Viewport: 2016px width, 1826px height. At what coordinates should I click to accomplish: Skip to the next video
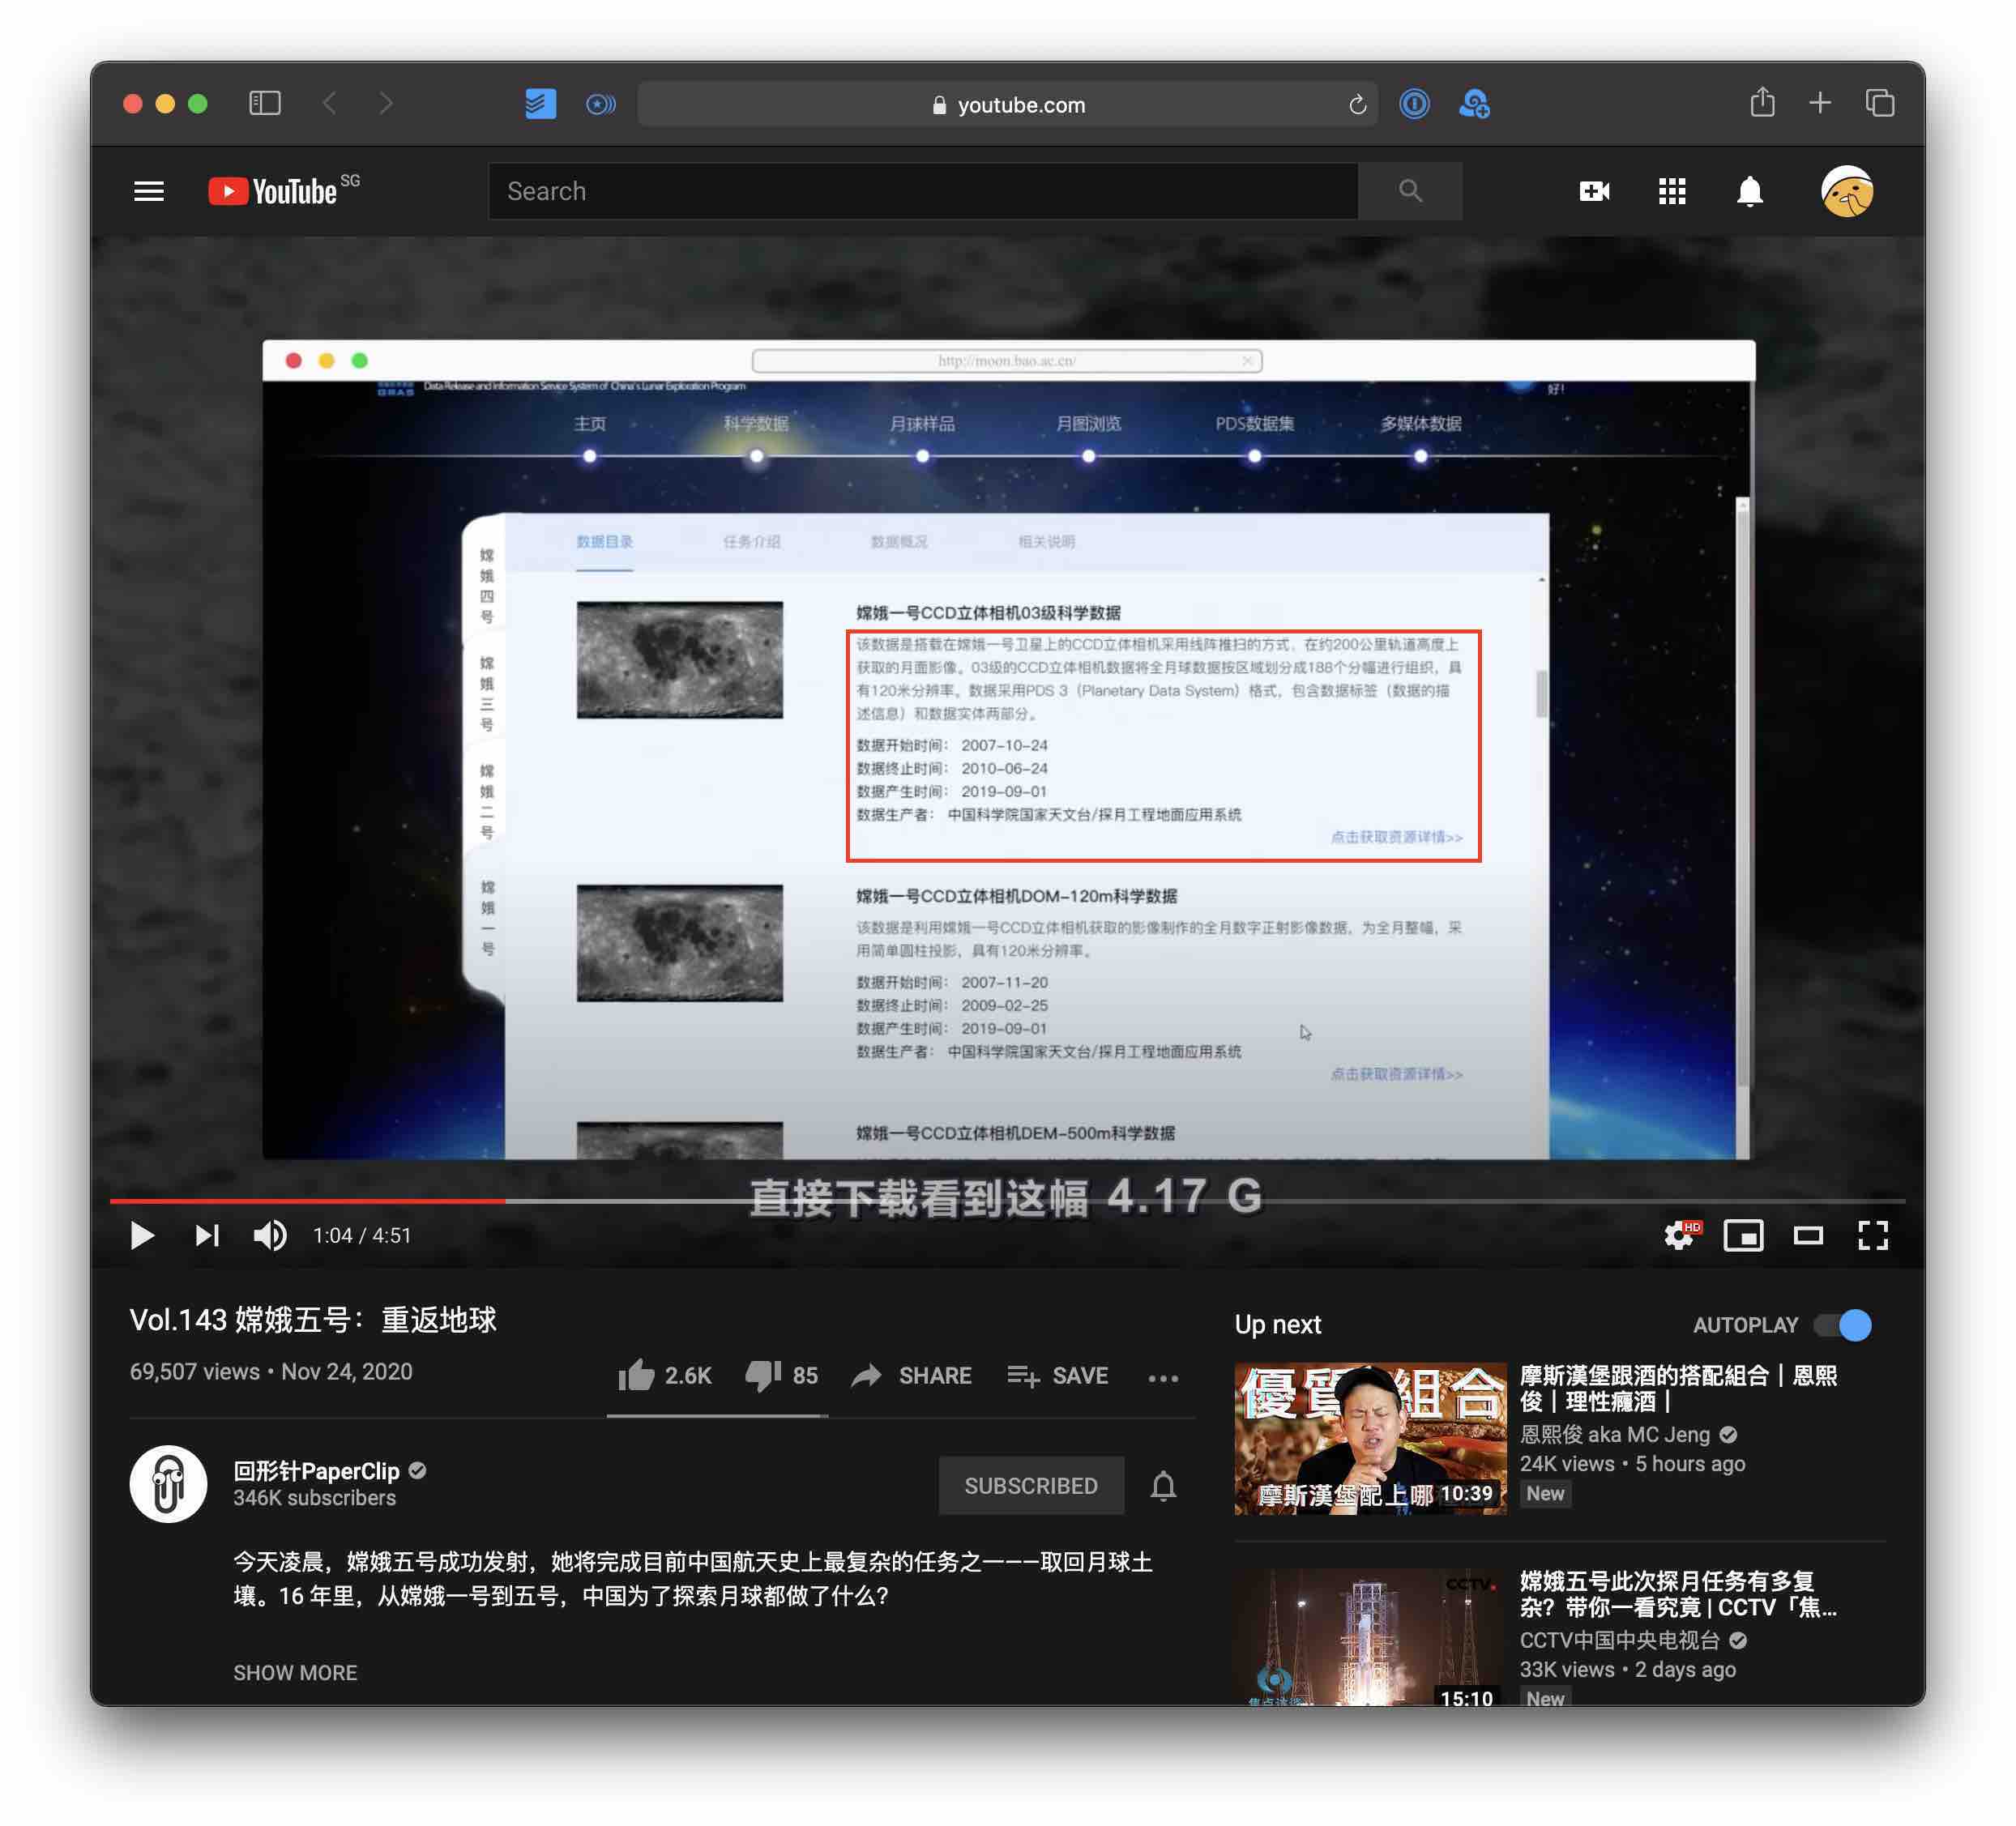click(207, 1235)
